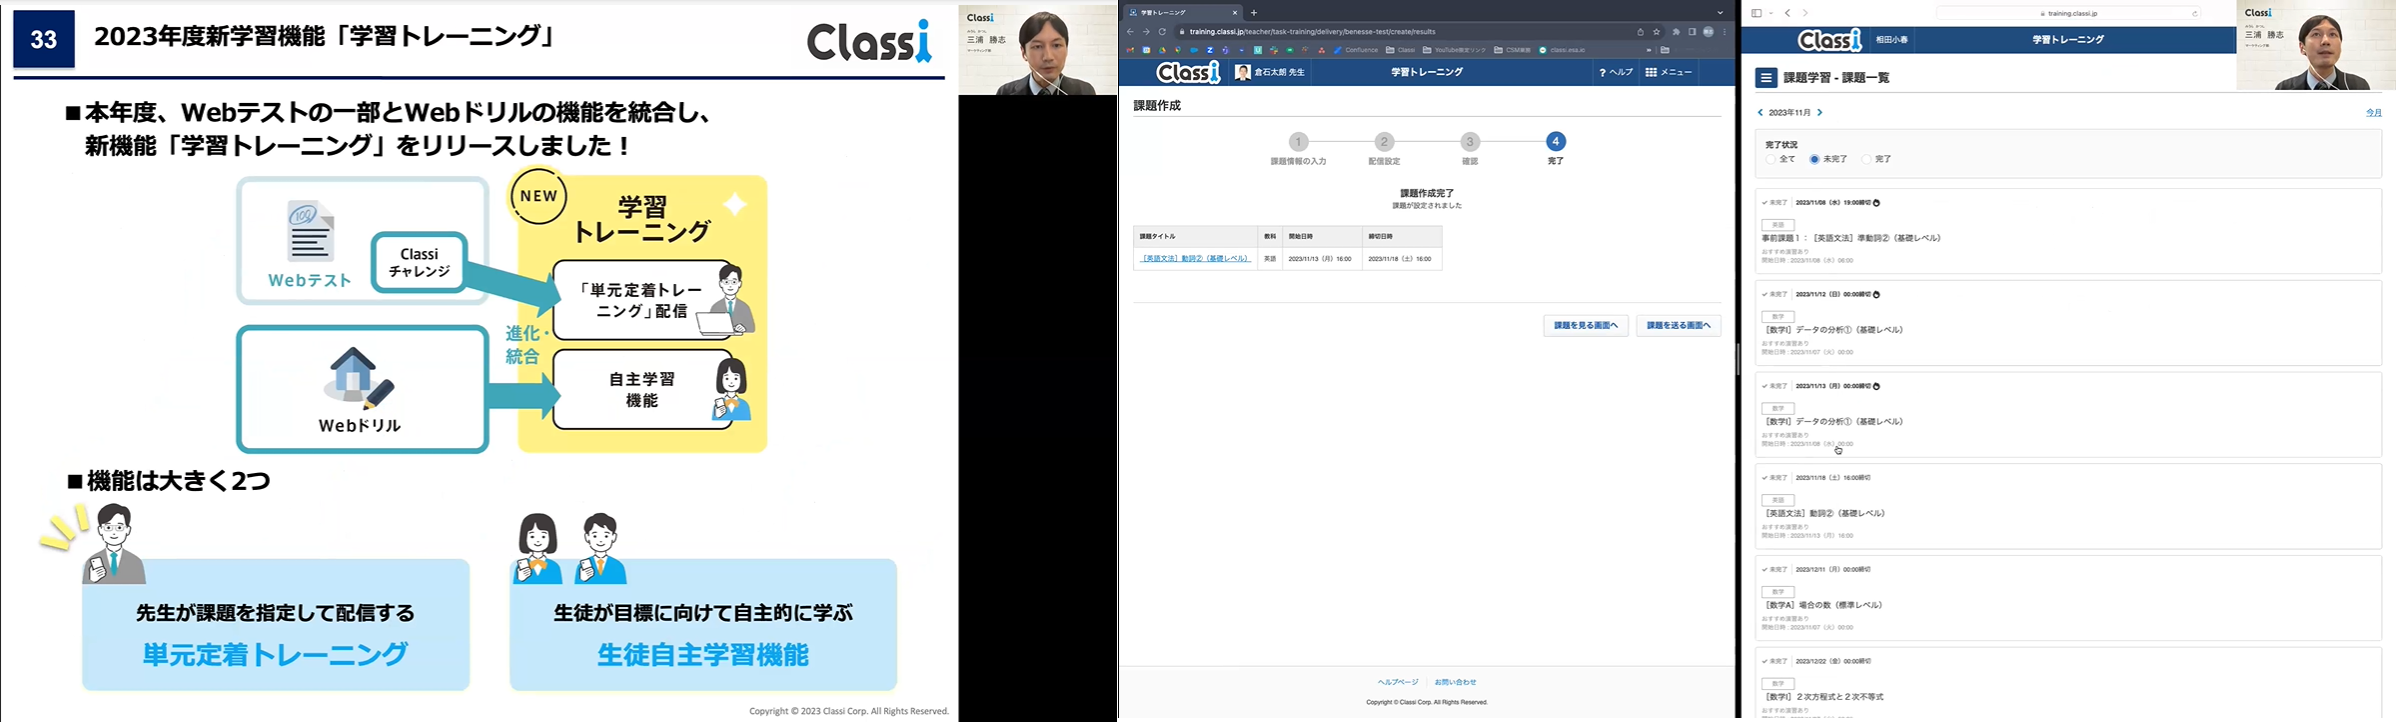Click 倉石太朗 先生 profile avatar

pyautogui.click(x=1243, y=72)
